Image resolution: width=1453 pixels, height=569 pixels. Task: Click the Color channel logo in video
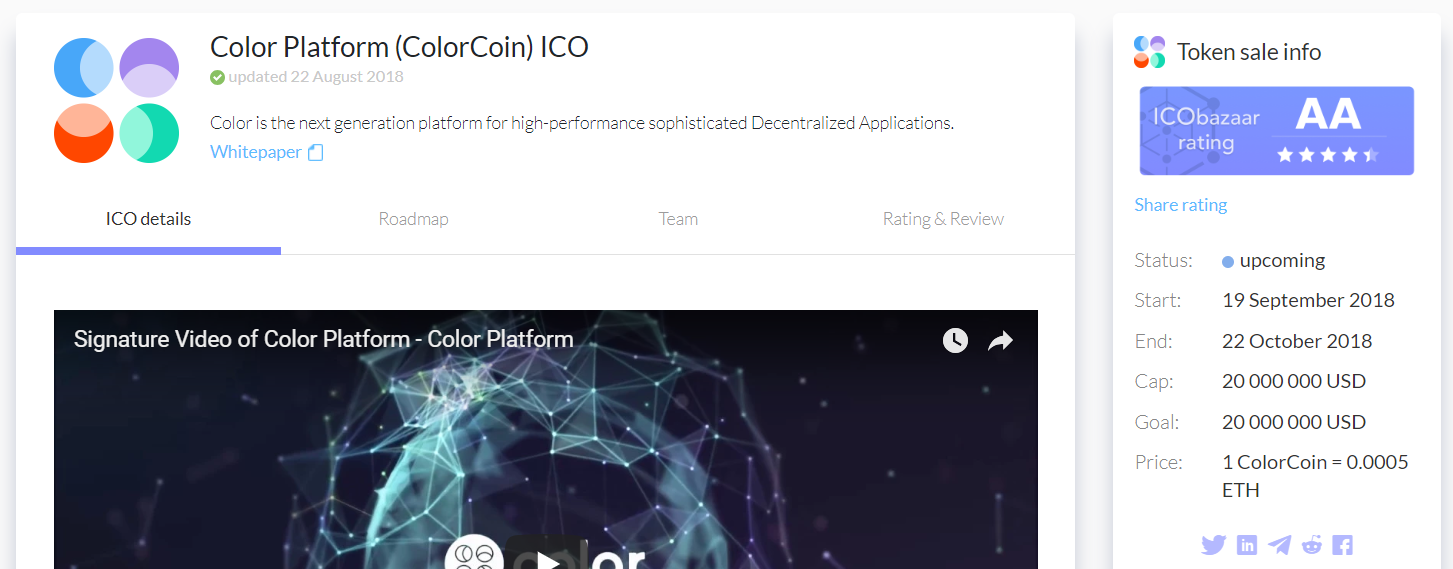[x=475, y=553]
